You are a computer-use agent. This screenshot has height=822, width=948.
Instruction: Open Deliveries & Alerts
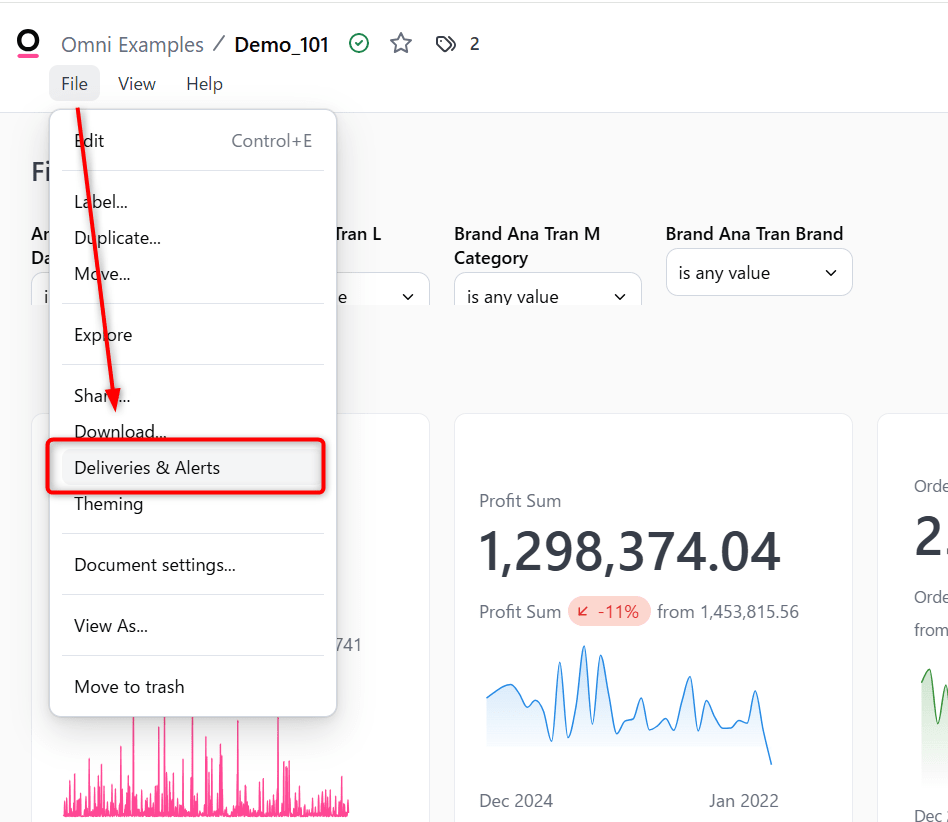pos(193,468)
